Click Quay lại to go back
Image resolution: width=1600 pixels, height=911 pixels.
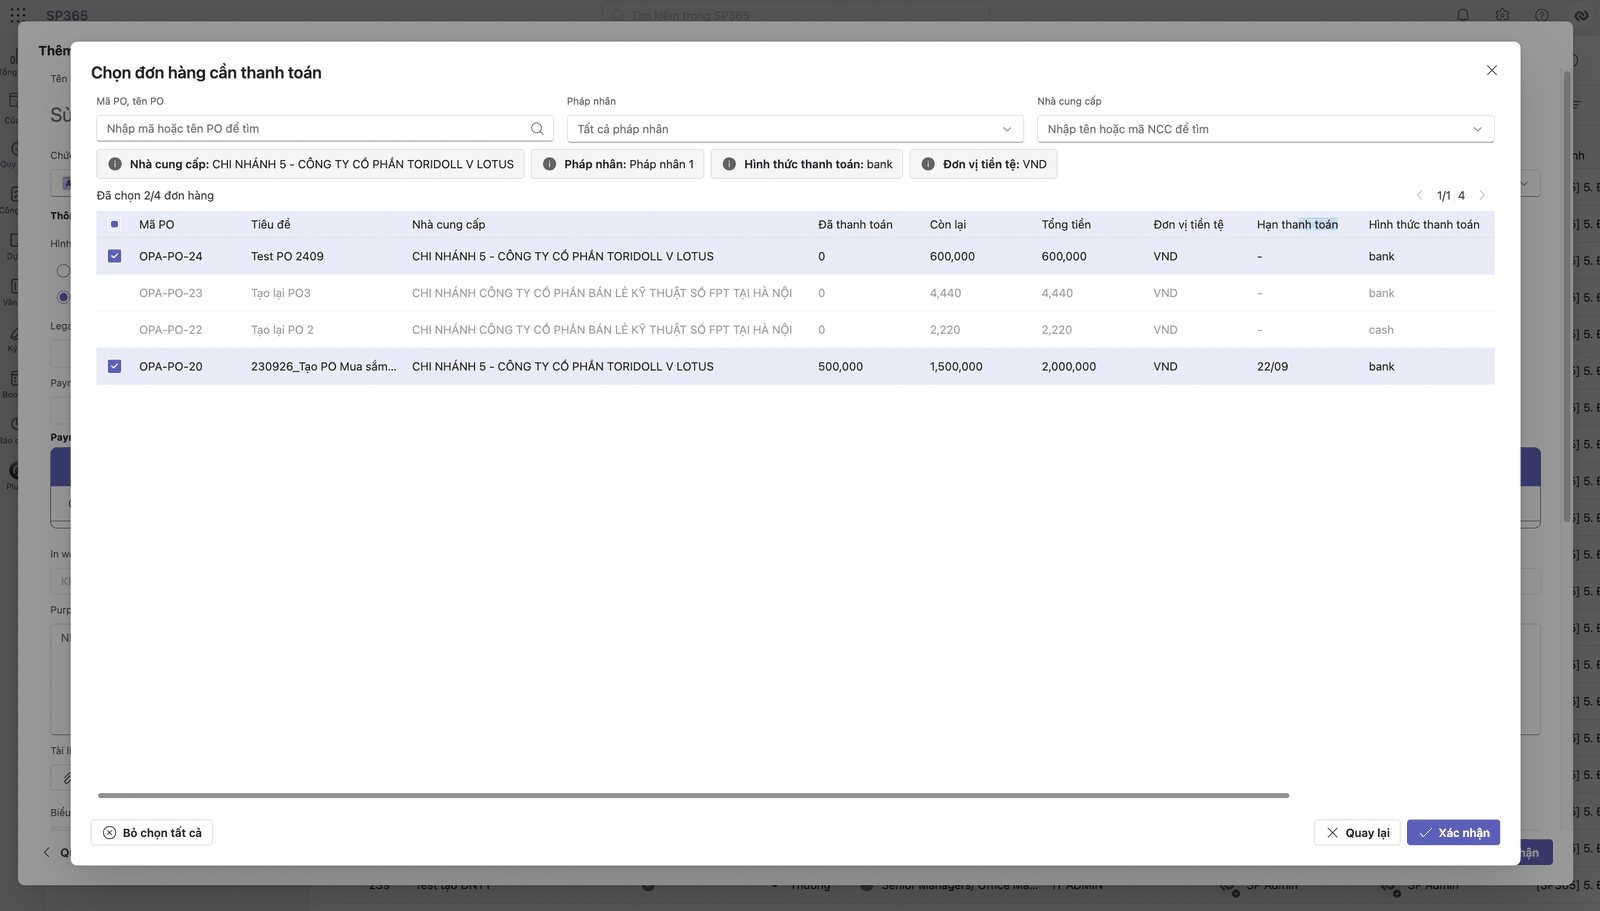click(1358, 833)
